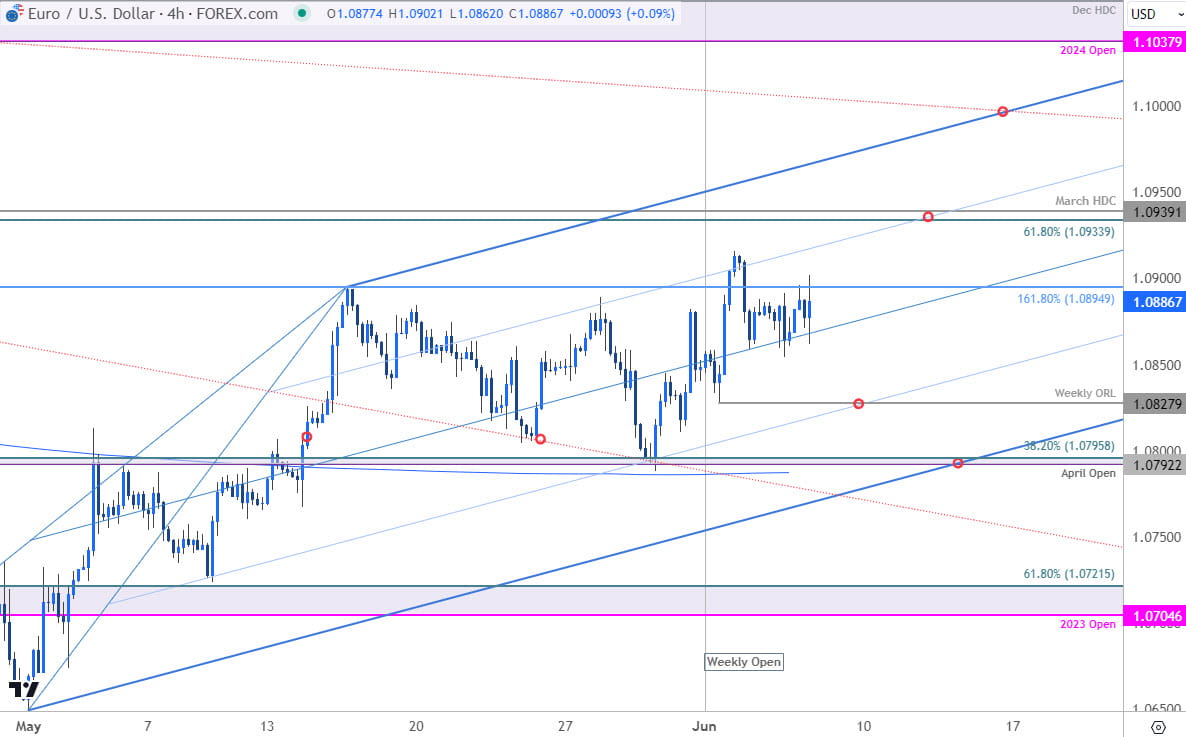The image size is (1186, 737).
Task: Click the 2023 Open label
Action: pyautogui.click(x=1088, y=624)
